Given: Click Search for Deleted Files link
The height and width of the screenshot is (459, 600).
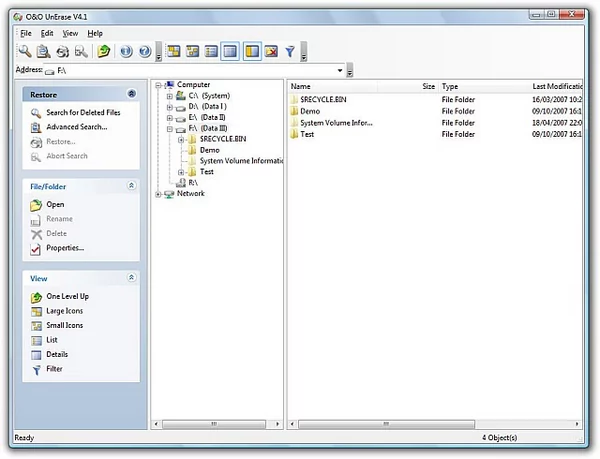Looking at the screenshot, I should click(x=83, y=112).
